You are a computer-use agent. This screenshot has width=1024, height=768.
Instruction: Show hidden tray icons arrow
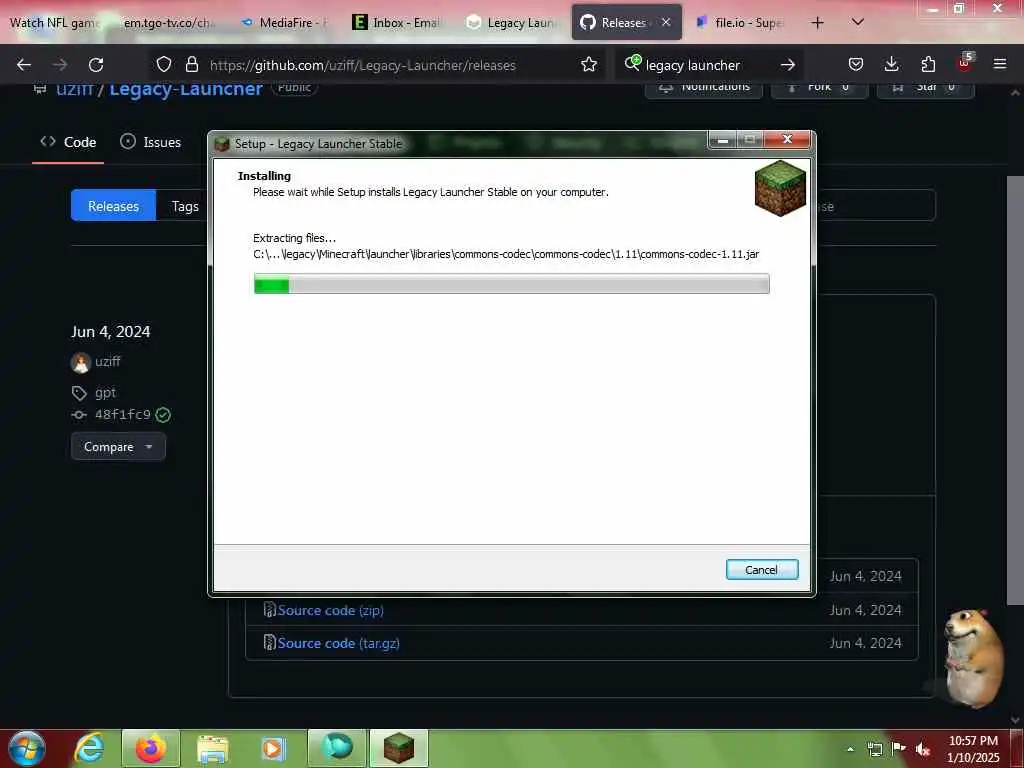[850, 749]
